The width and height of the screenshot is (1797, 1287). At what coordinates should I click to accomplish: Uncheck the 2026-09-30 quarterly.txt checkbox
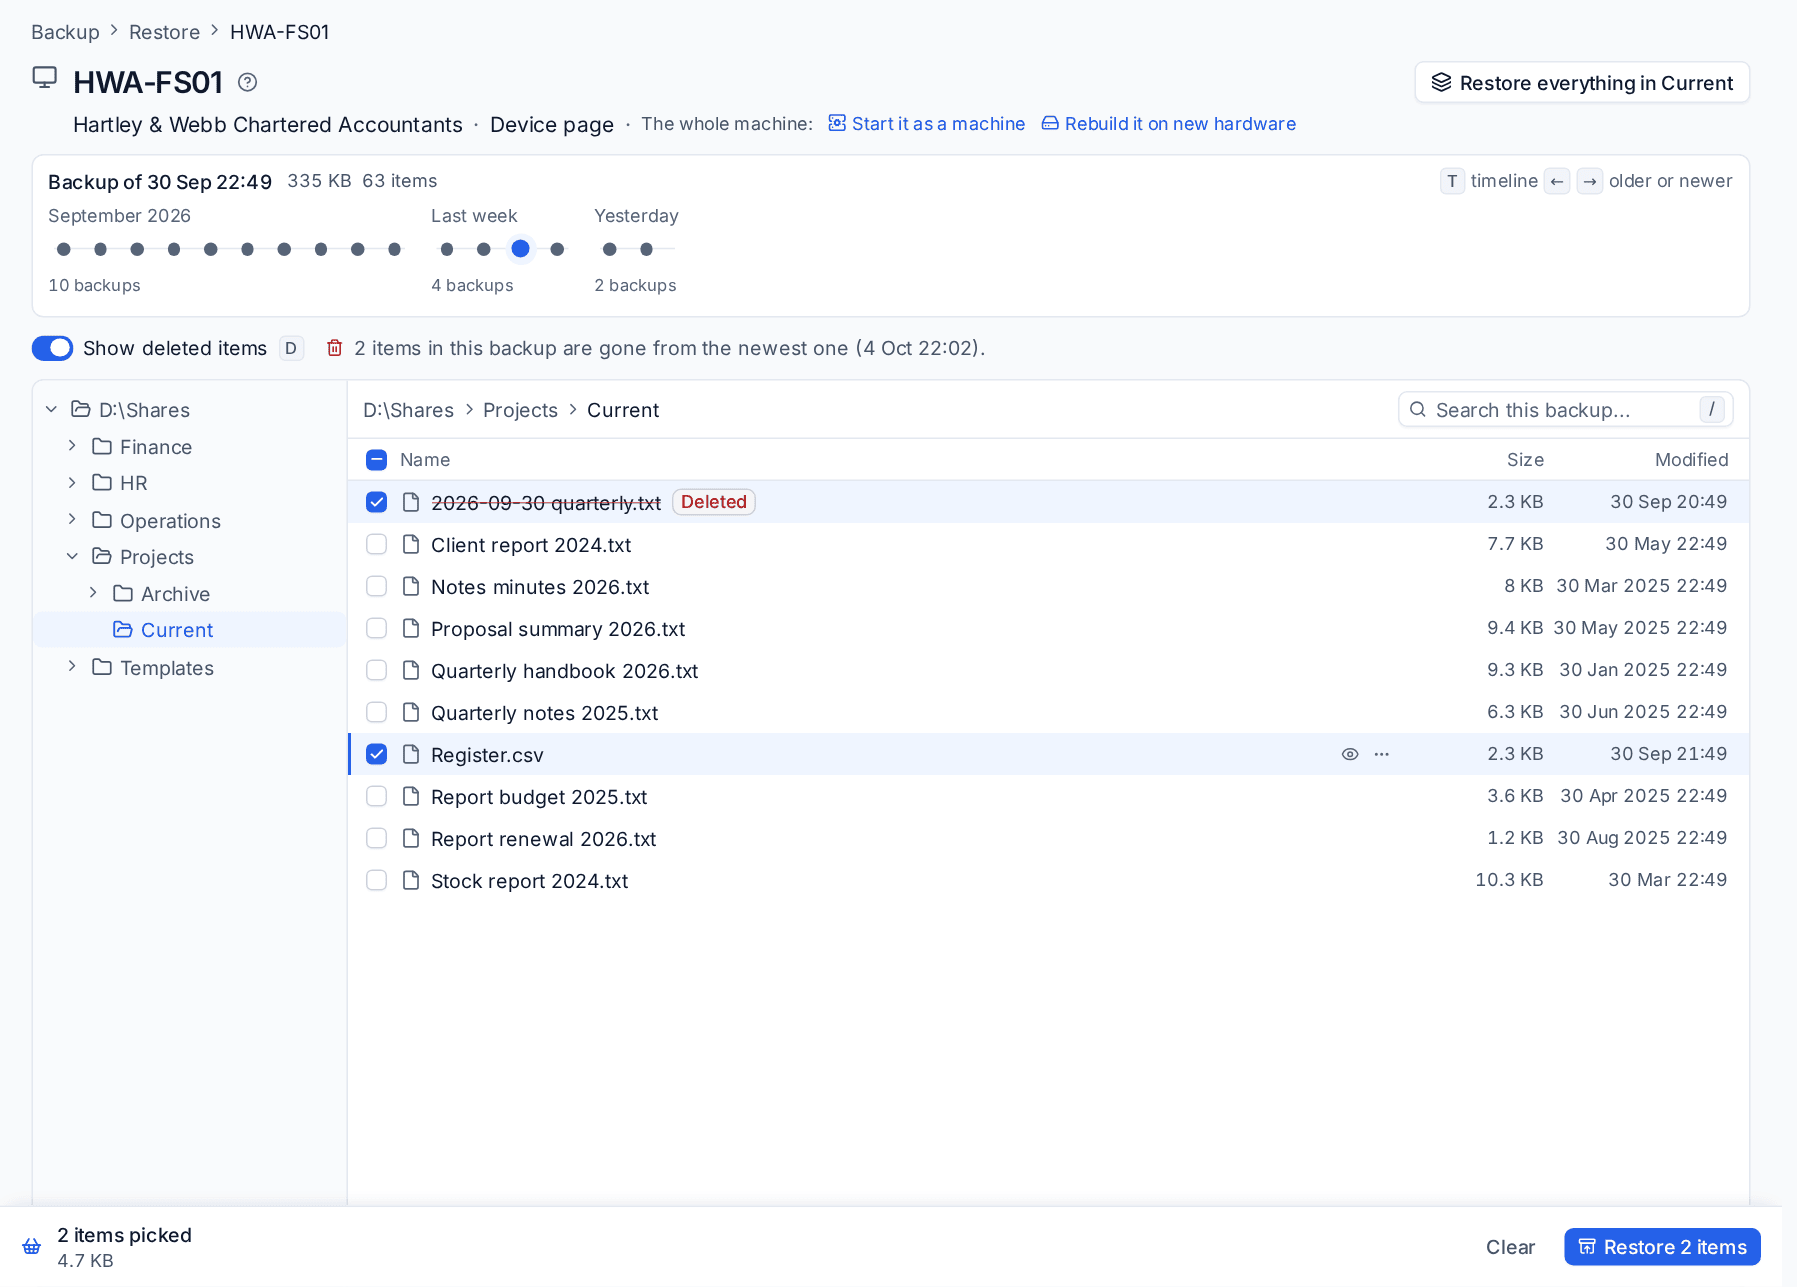click(376, 502)
